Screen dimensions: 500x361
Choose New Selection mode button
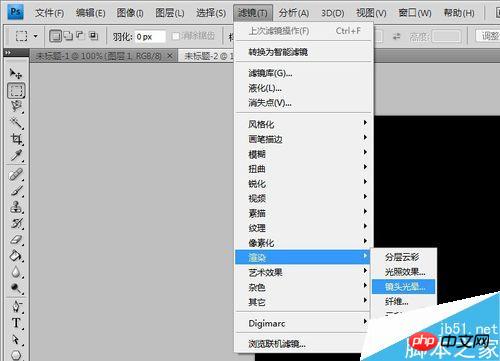coord(55,36)
